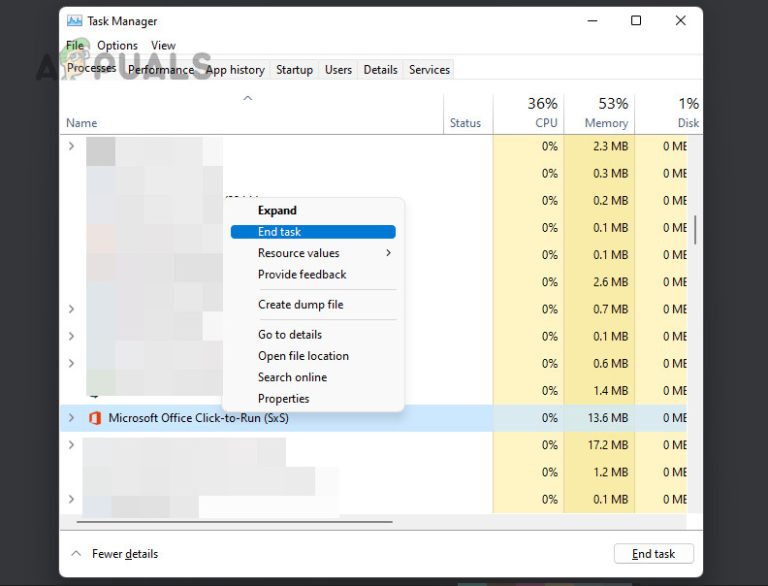
Task: Click the Fewer details link
Action: (x=125, y=554)
